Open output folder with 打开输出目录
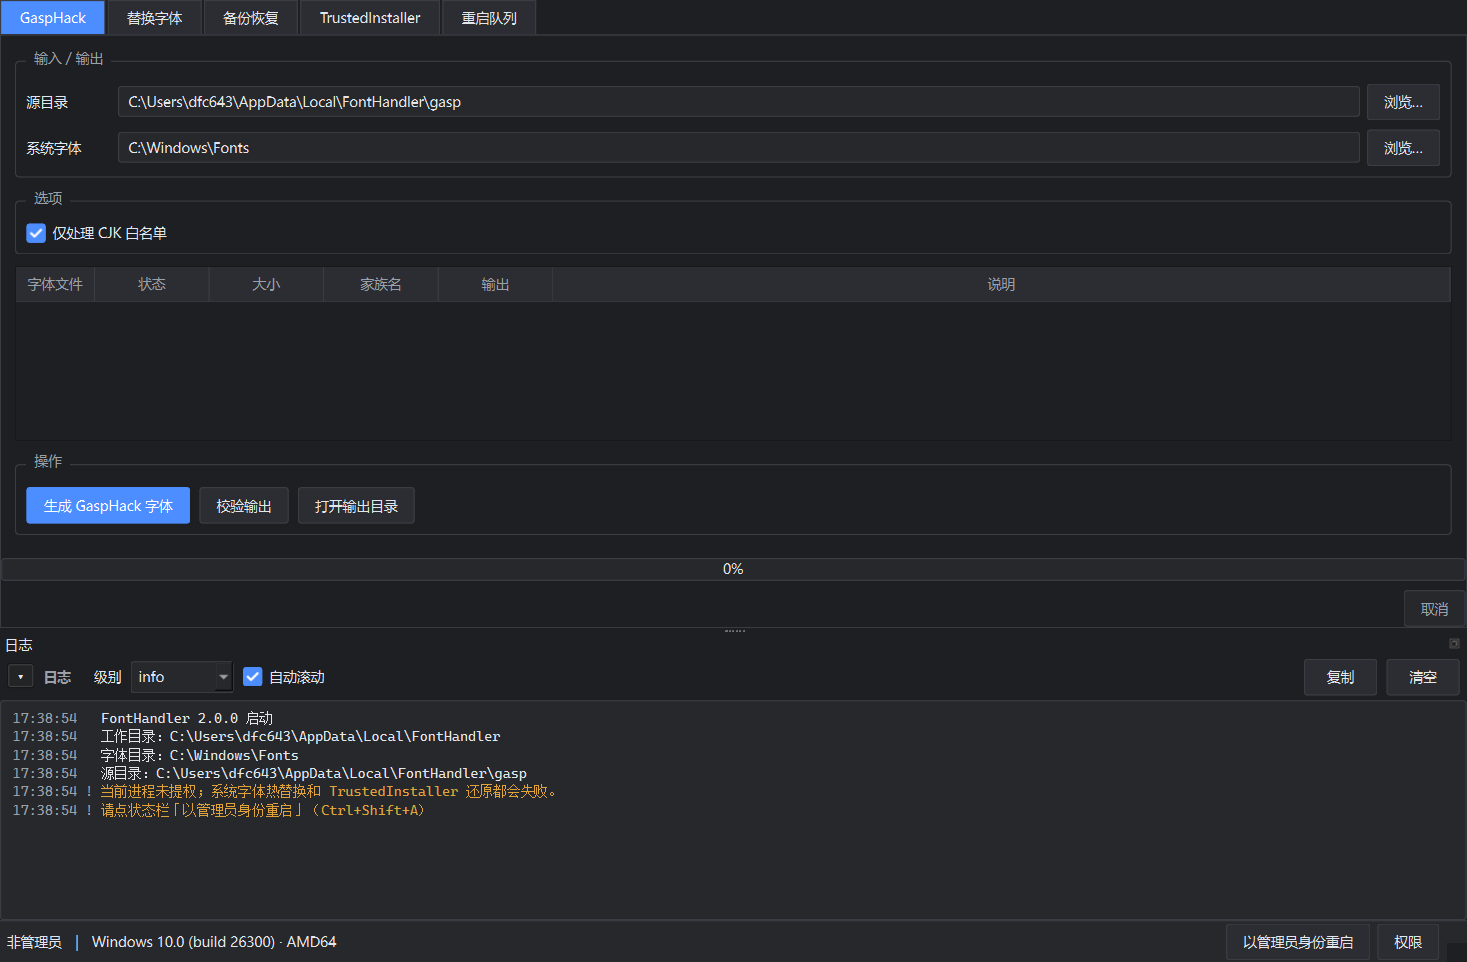The image size is (1467, 962). [x=356, y=506]
